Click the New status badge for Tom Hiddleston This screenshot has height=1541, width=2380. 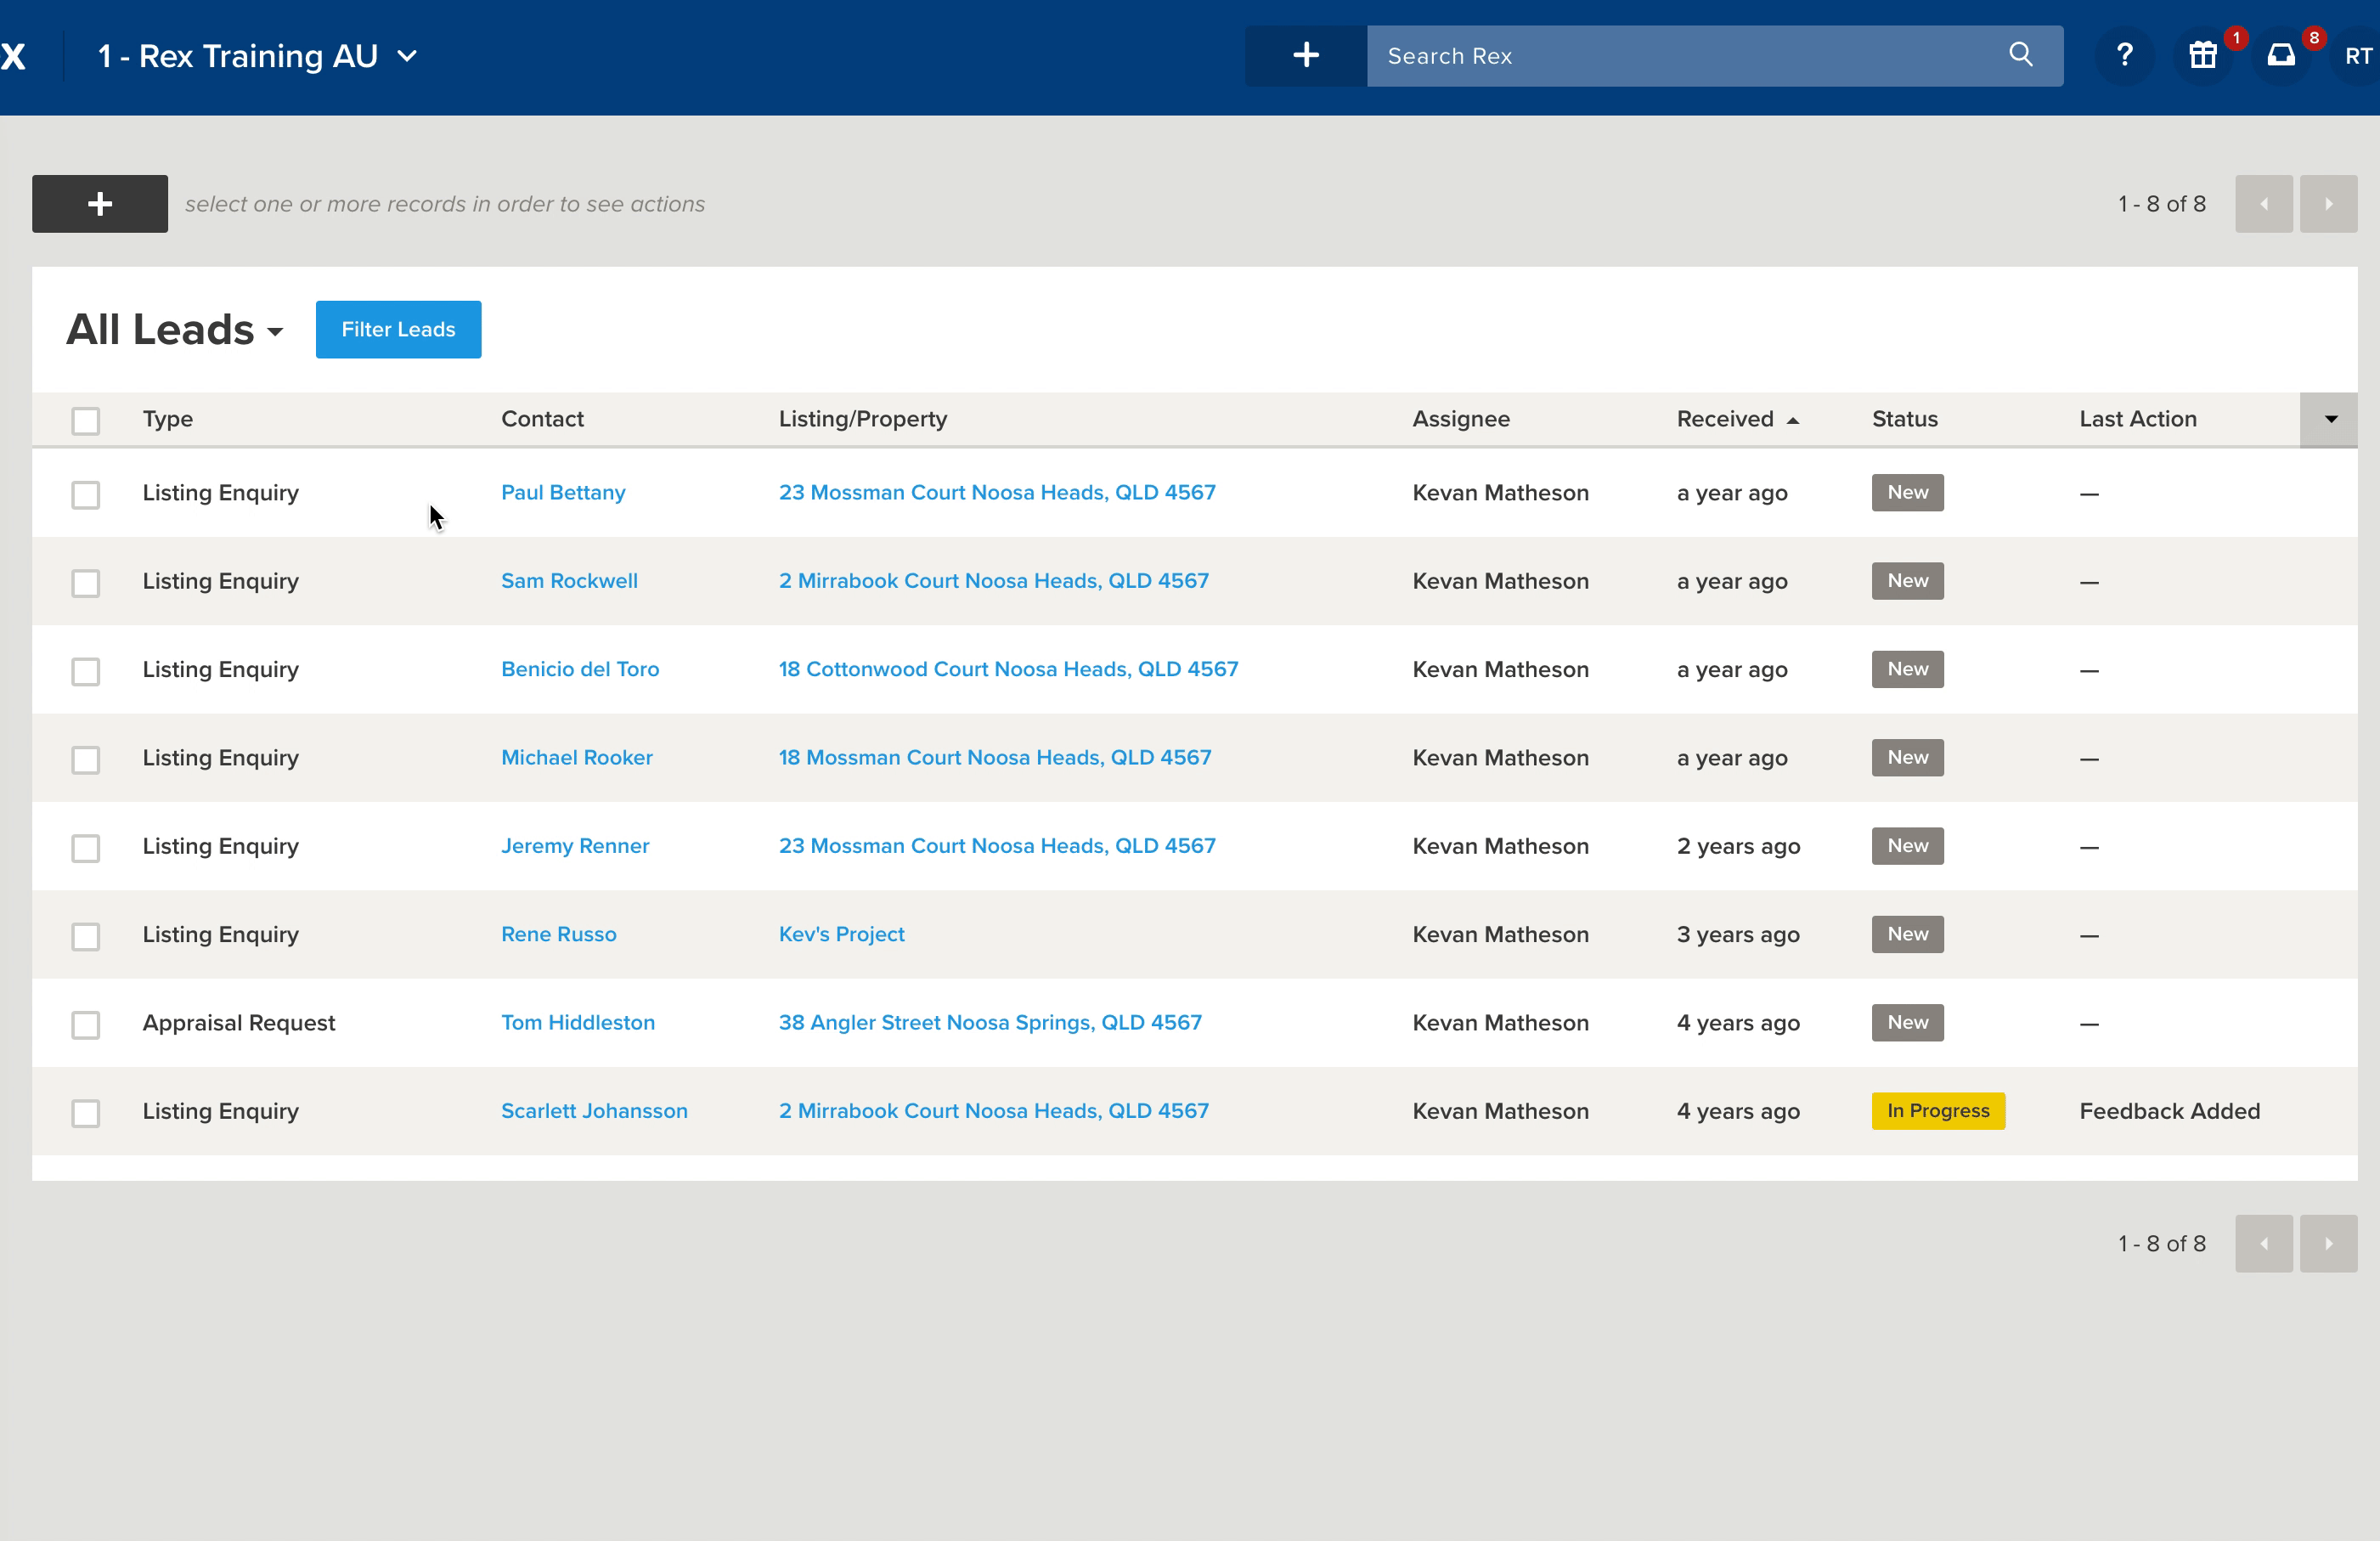click(1907, 1022)
